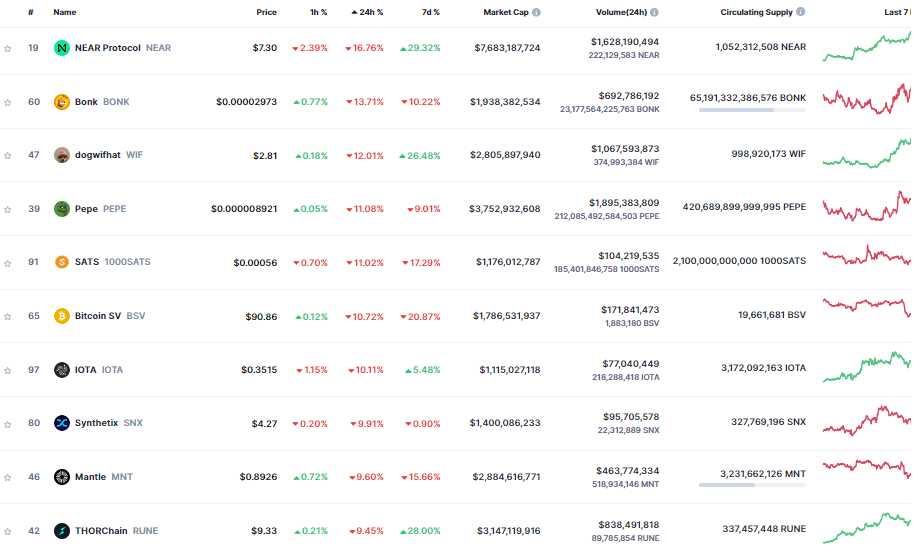921x554 pixels.
Task: Click the Synthetix coin logo
Action: pos(62,423)
